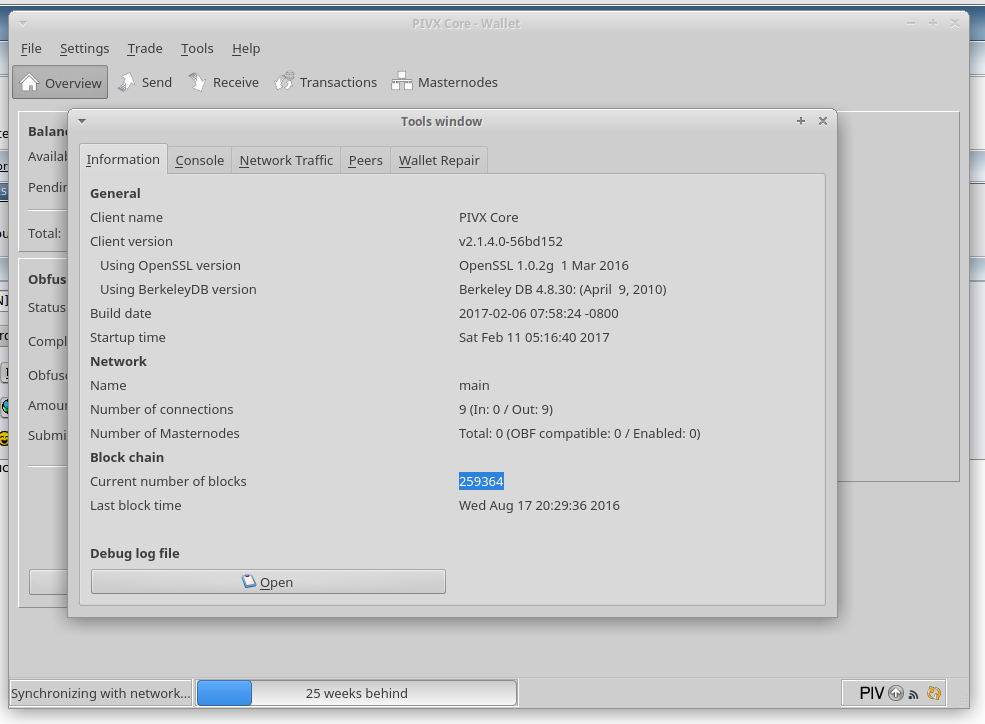Click the notepad icon on the Open button
985x724 pixels.
tap(249, 581)
